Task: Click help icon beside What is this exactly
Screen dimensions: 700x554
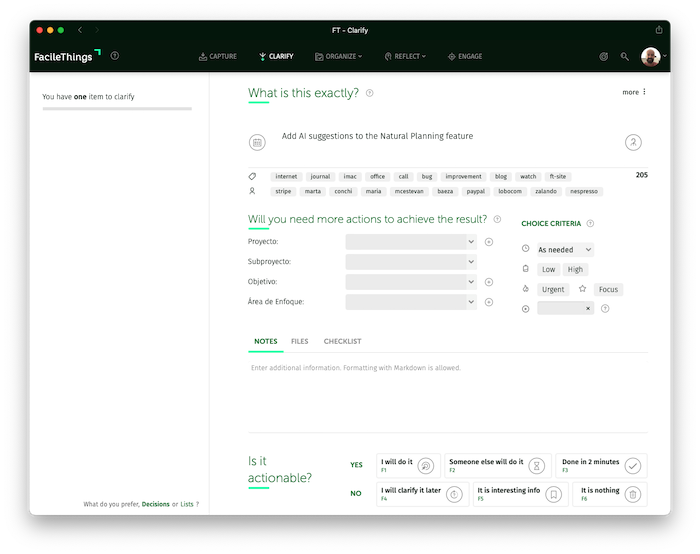Action: coord(370,93)
